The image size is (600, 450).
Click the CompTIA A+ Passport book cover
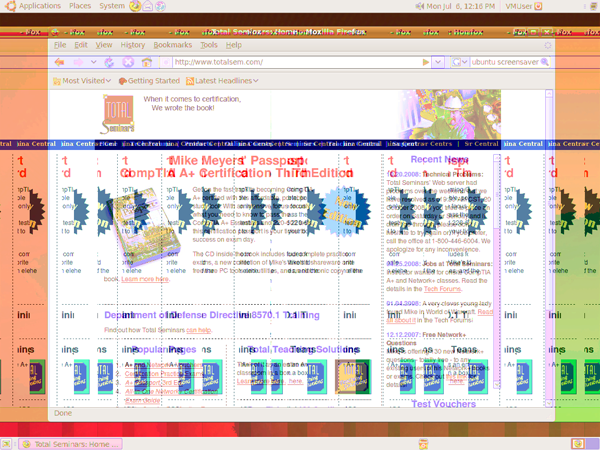pyautogui.click(x=144, y=227)
